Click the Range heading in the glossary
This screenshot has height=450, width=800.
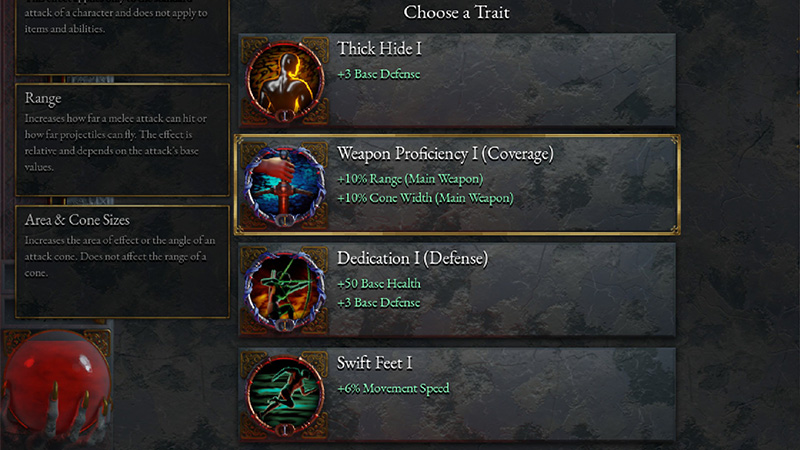tap(43, 98)
